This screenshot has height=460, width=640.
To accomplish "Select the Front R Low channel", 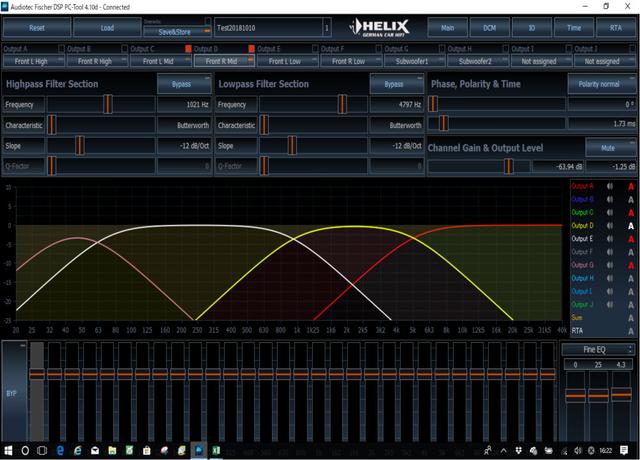I will point(351,61).
